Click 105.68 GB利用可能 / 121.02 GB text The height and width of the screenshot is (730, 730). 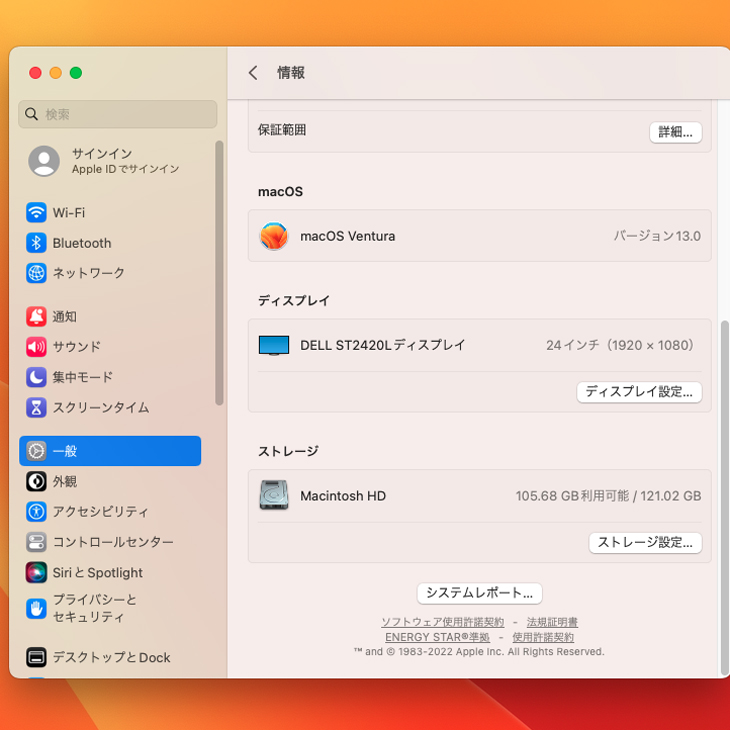[608, 496]
